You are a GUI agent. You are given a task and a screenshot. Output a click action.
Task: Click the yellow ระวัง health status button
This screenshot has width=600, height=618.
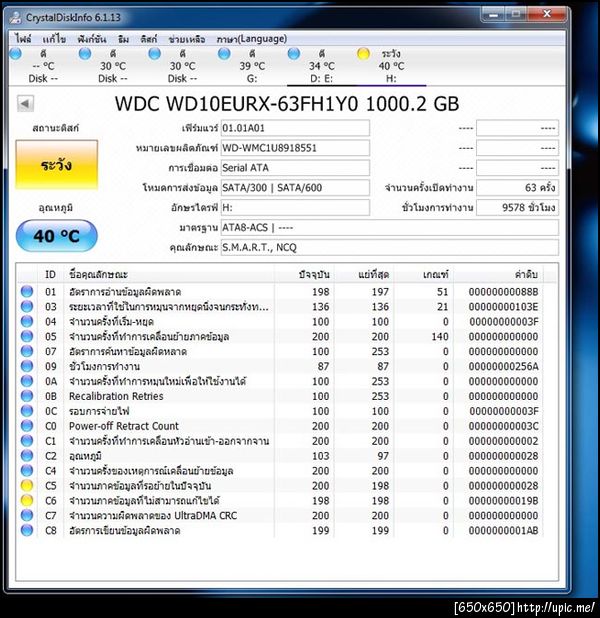click(x=57, y=165)
